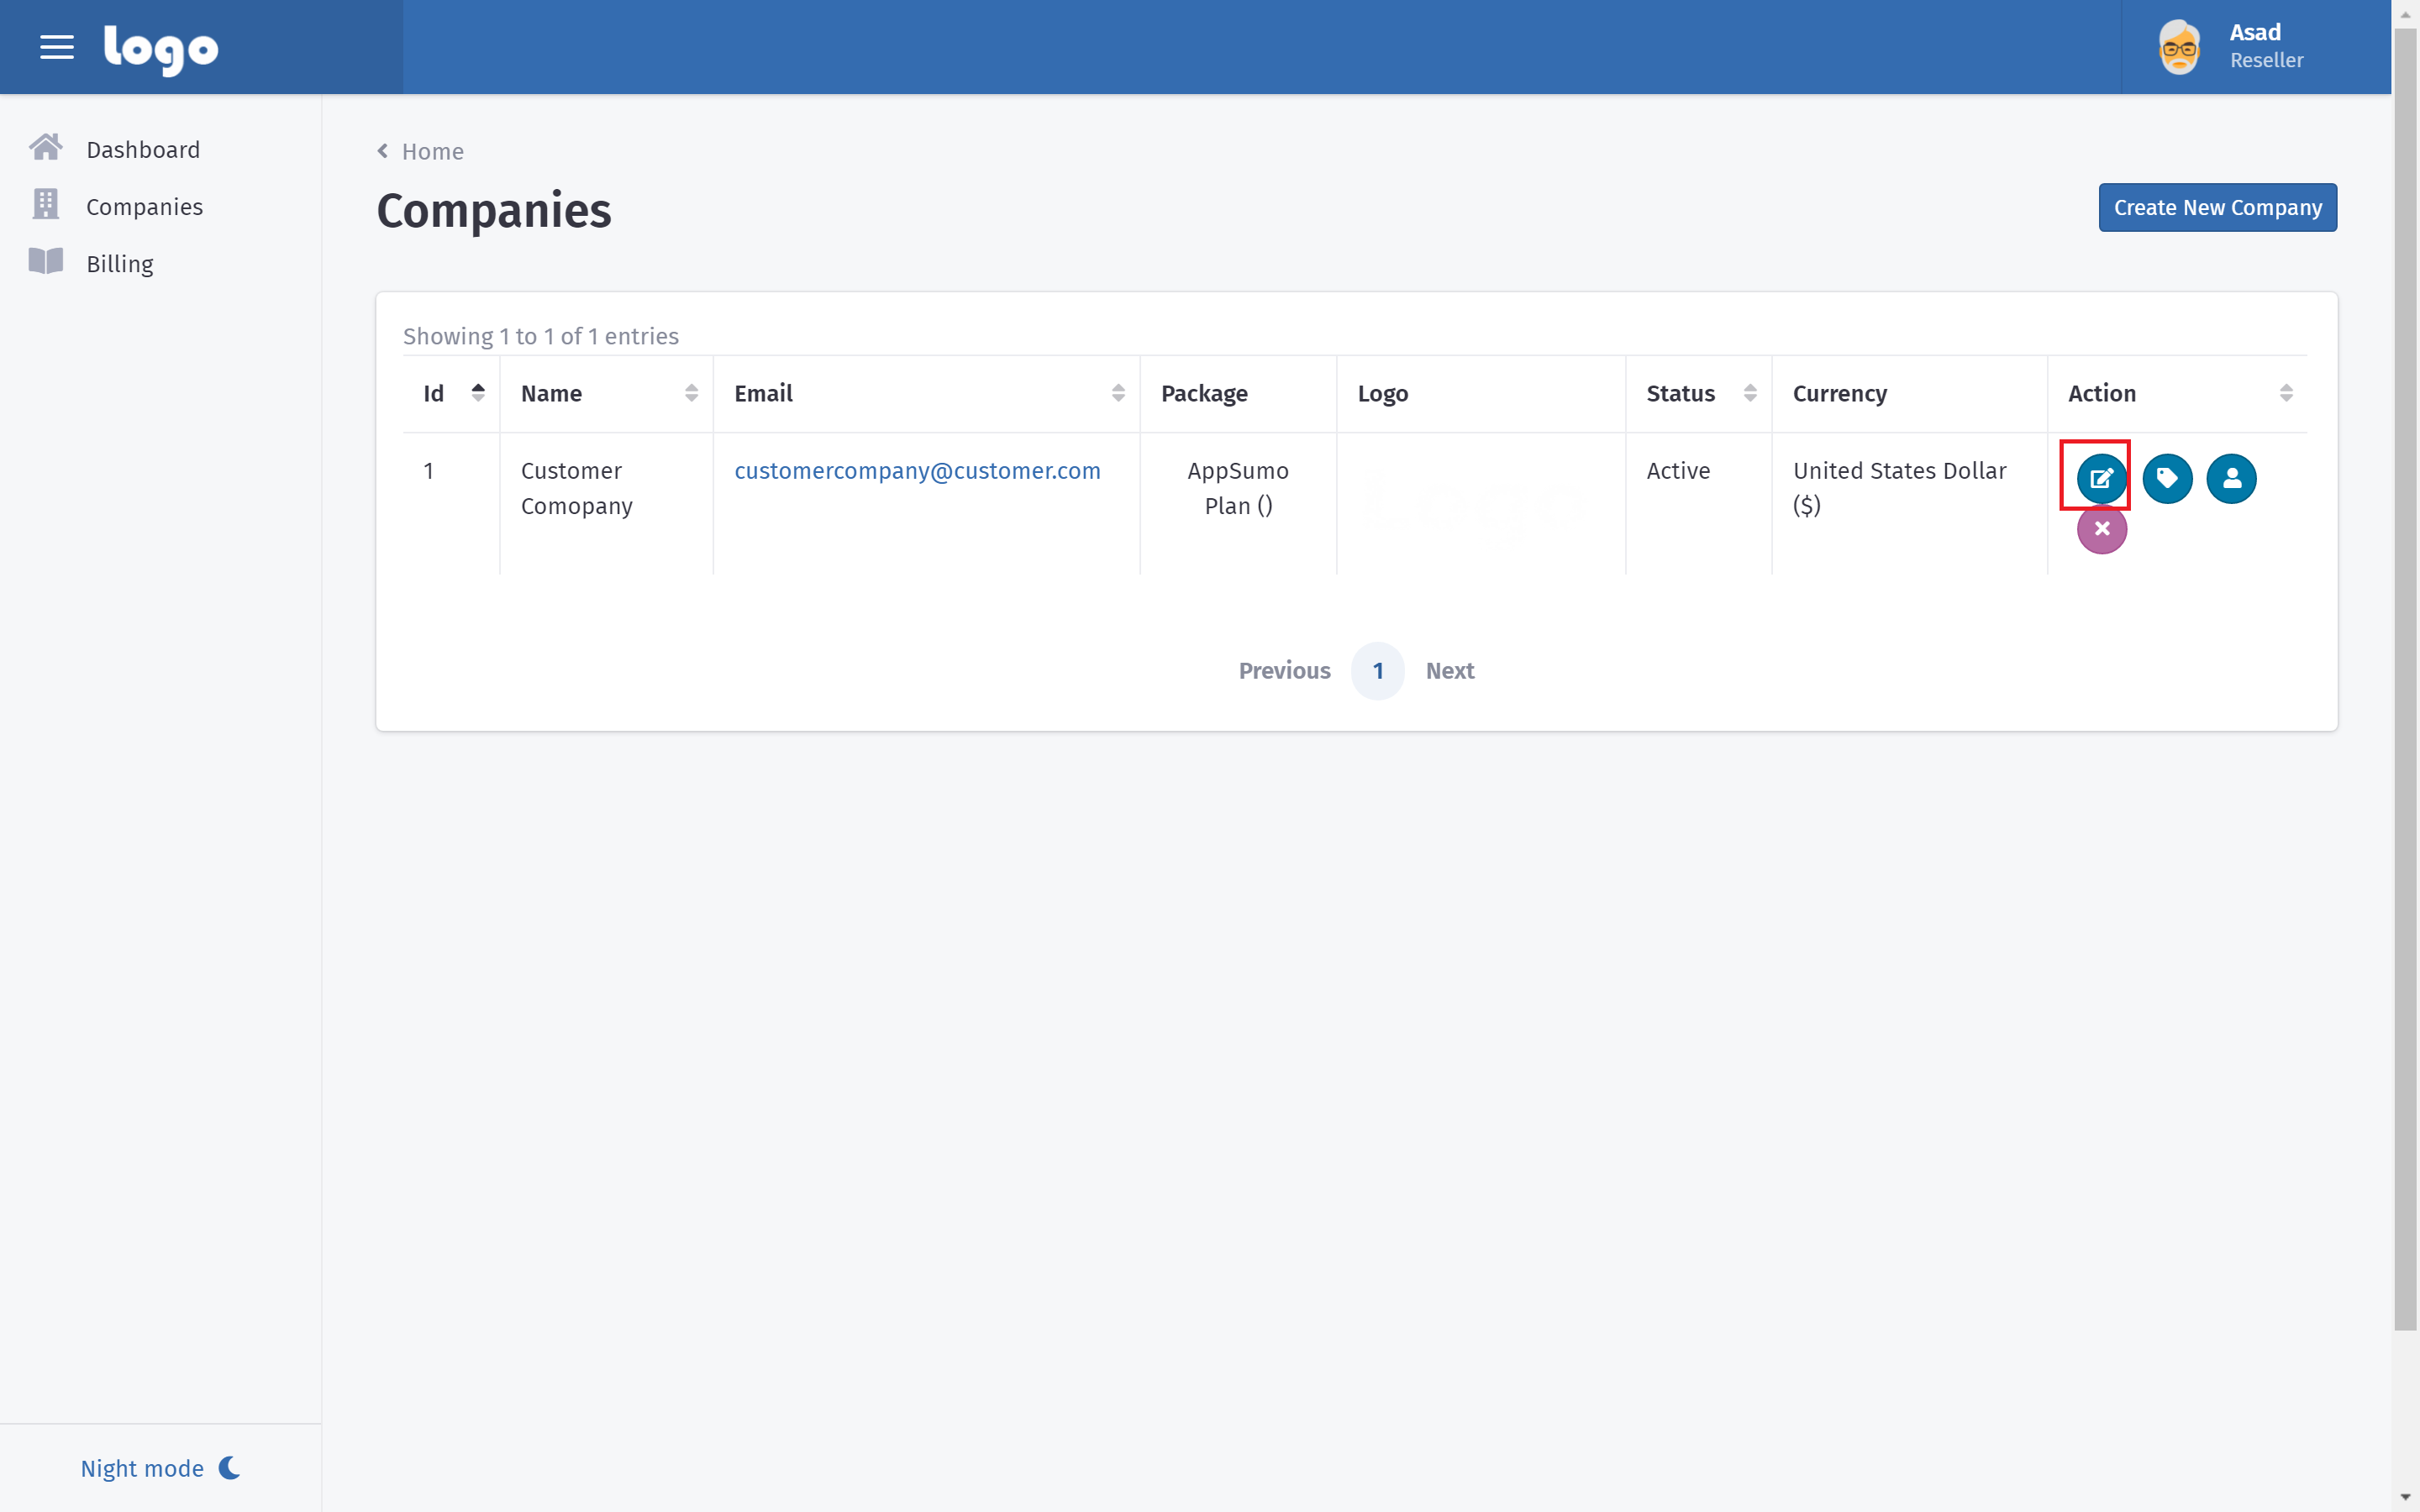Open customercompany@customer.com email link

[917, 470]
